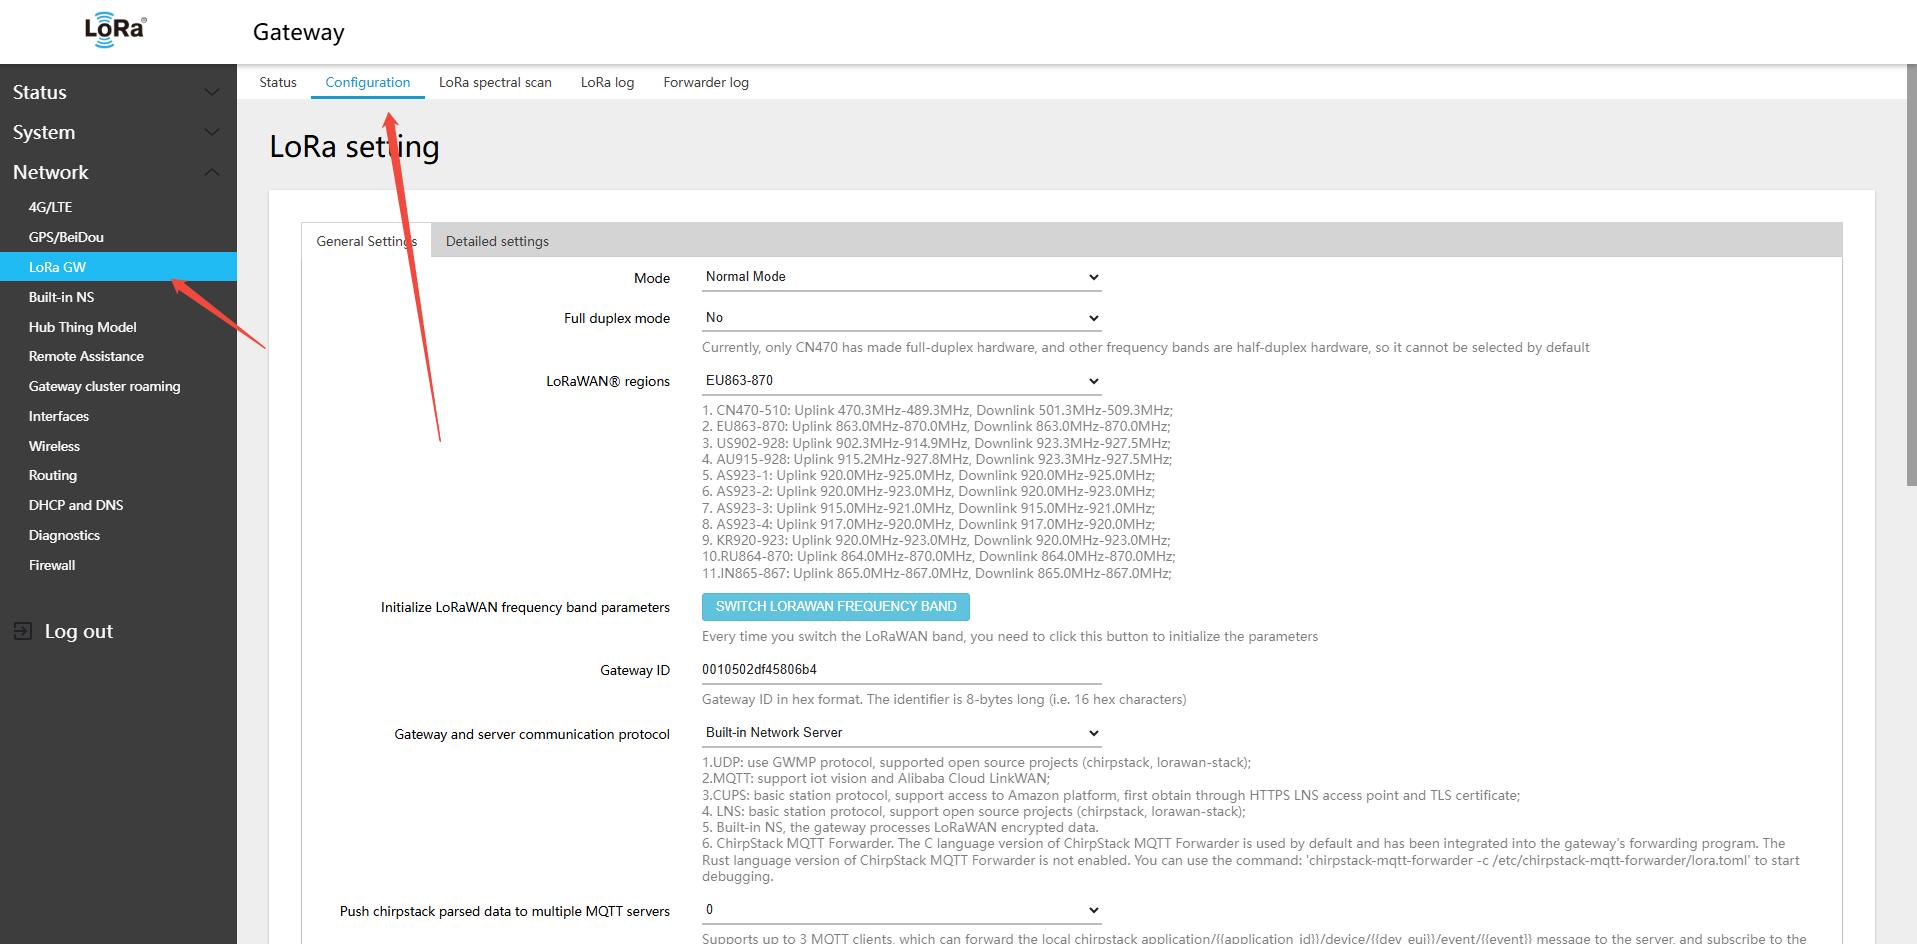Open the LoRaWAN regions dropdown
The width and height of the screenshot is (1917, 944).
900,381
